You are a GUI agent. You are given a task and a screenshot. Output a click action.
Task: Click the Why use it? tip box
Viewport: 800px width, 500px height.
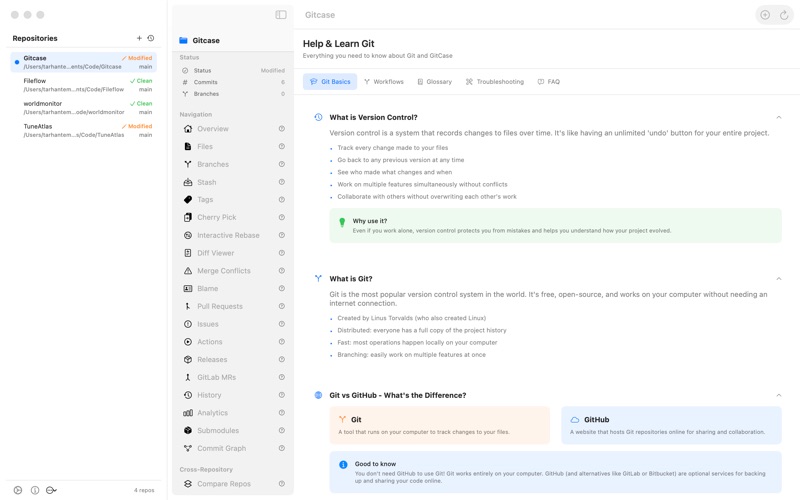coord(556,226)
